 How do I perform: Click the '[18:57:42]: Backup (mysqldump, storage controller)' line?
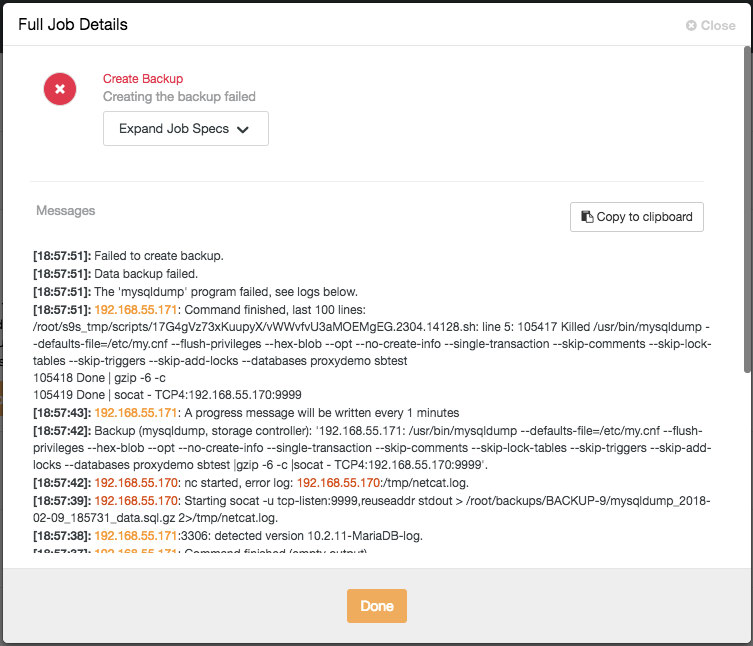(372, 448)
